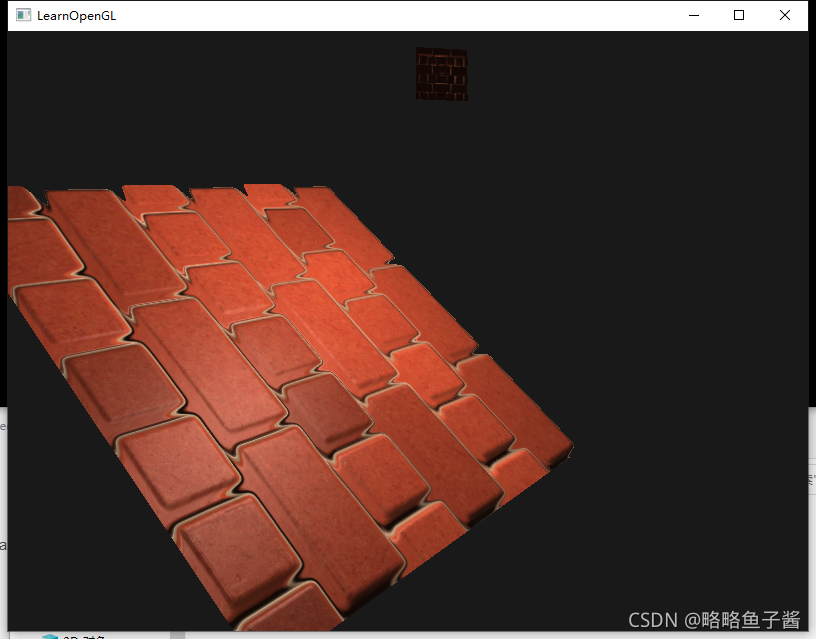816x639 pixels.
Task: Close the LearnOpenGL window
Action: (x=785, y=16)
